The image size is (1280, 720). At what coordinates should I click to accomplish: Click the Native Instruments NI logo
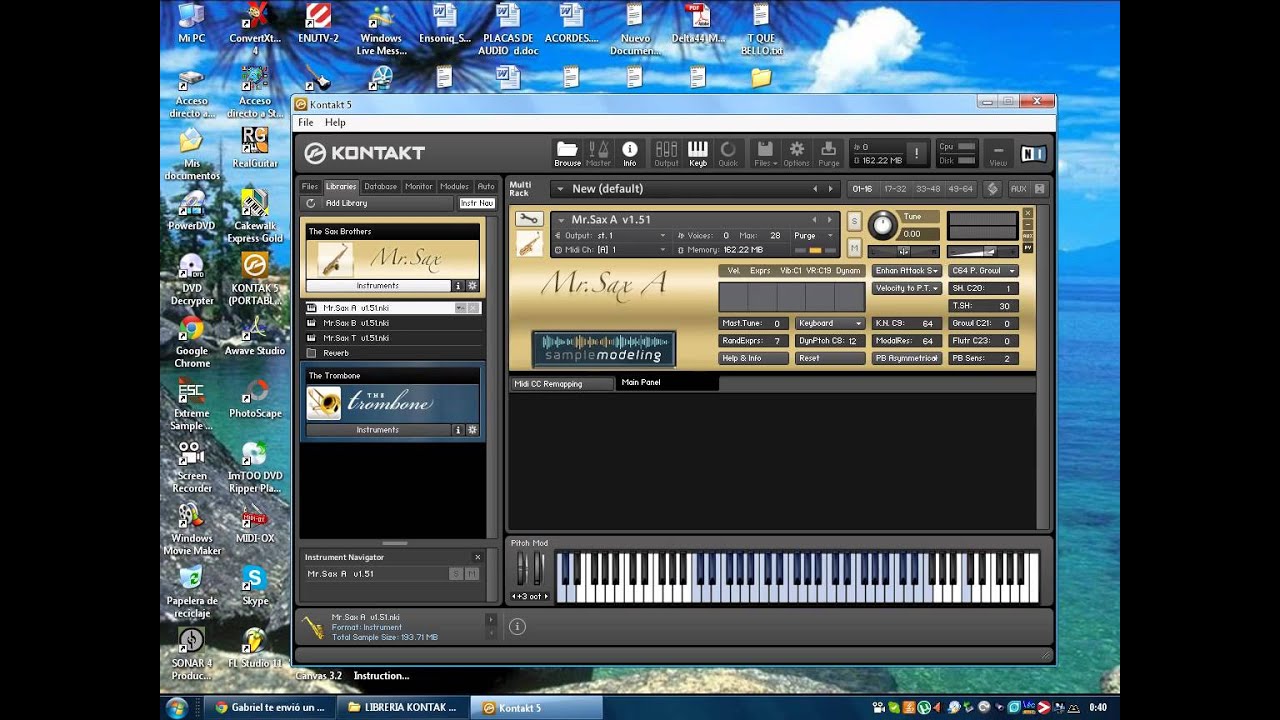coord(1033,154)
